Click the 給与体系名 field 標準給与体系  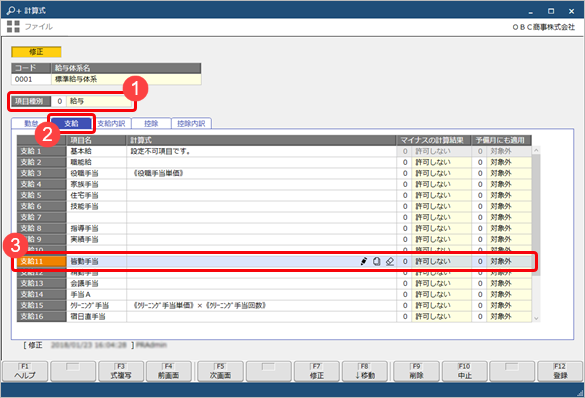[126, 79]
